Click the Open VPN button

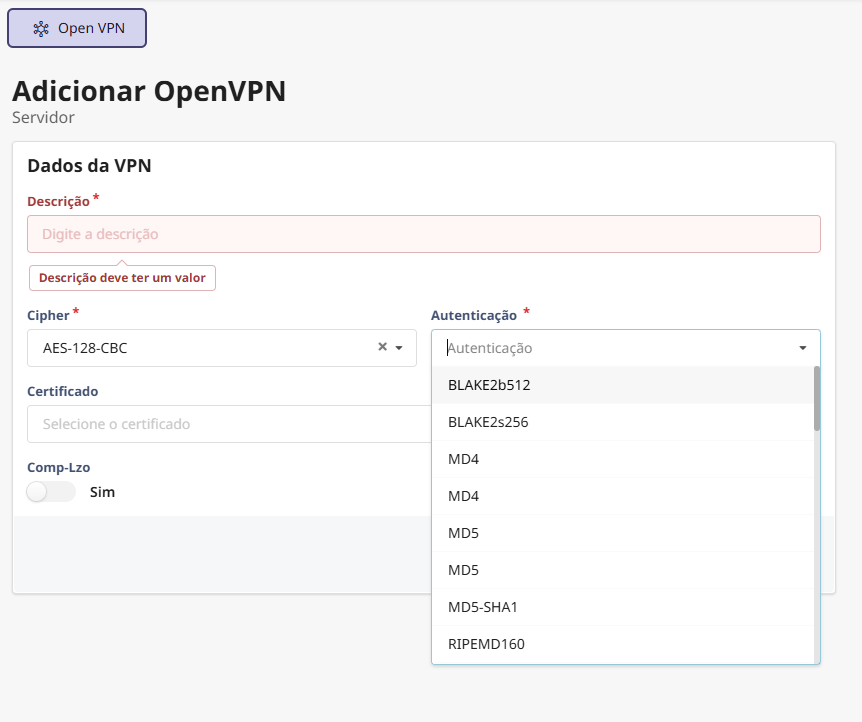(77, 28)
